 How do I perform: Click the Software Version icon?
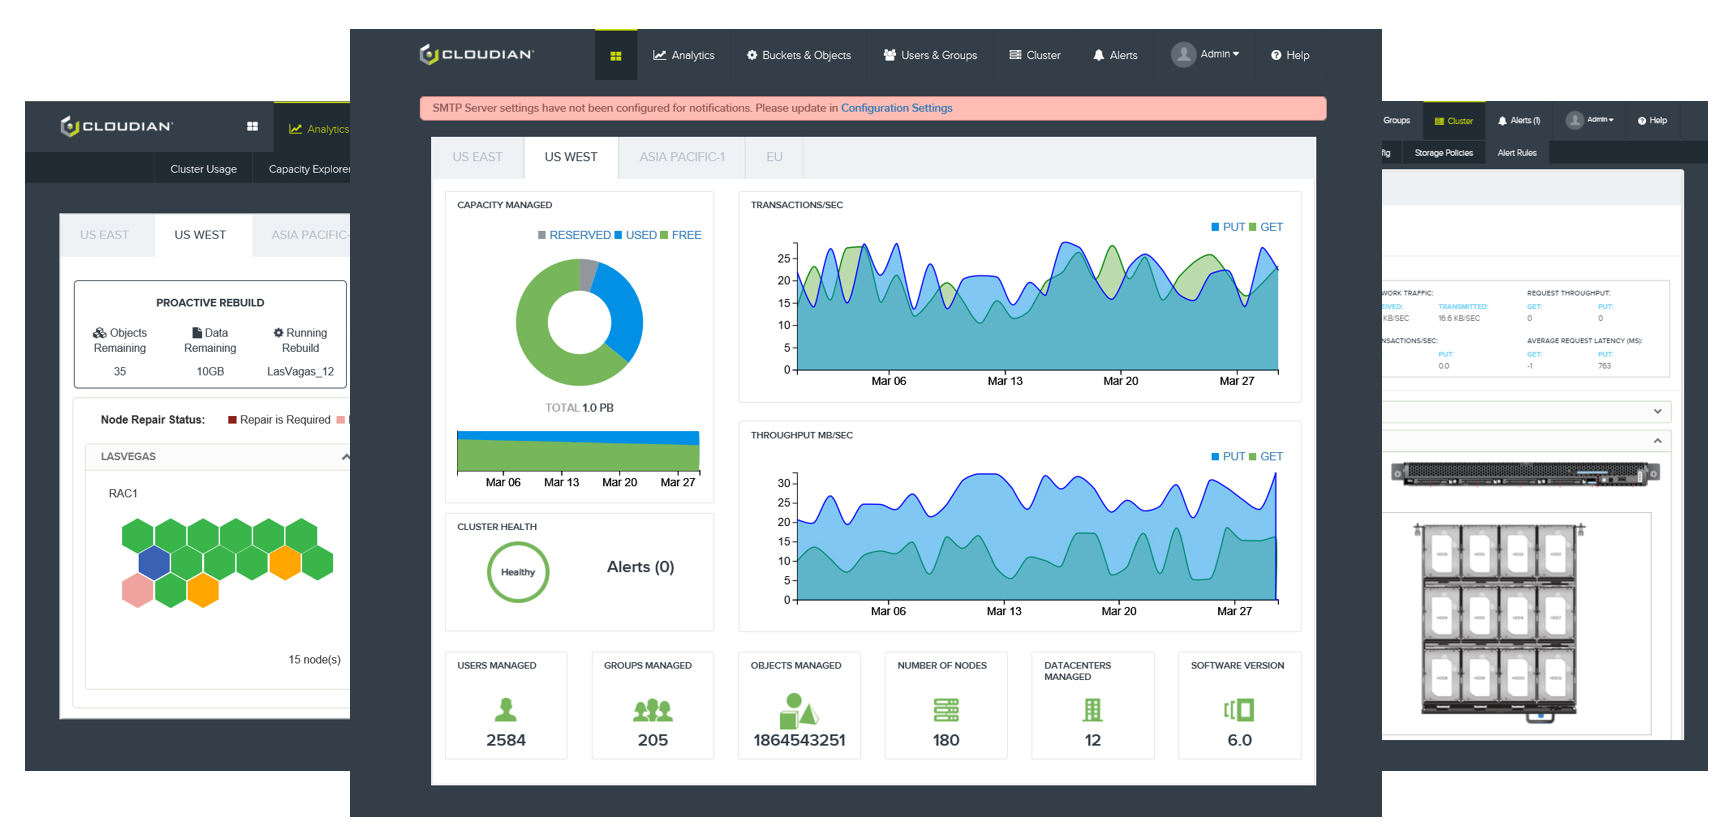point(1239,710)
